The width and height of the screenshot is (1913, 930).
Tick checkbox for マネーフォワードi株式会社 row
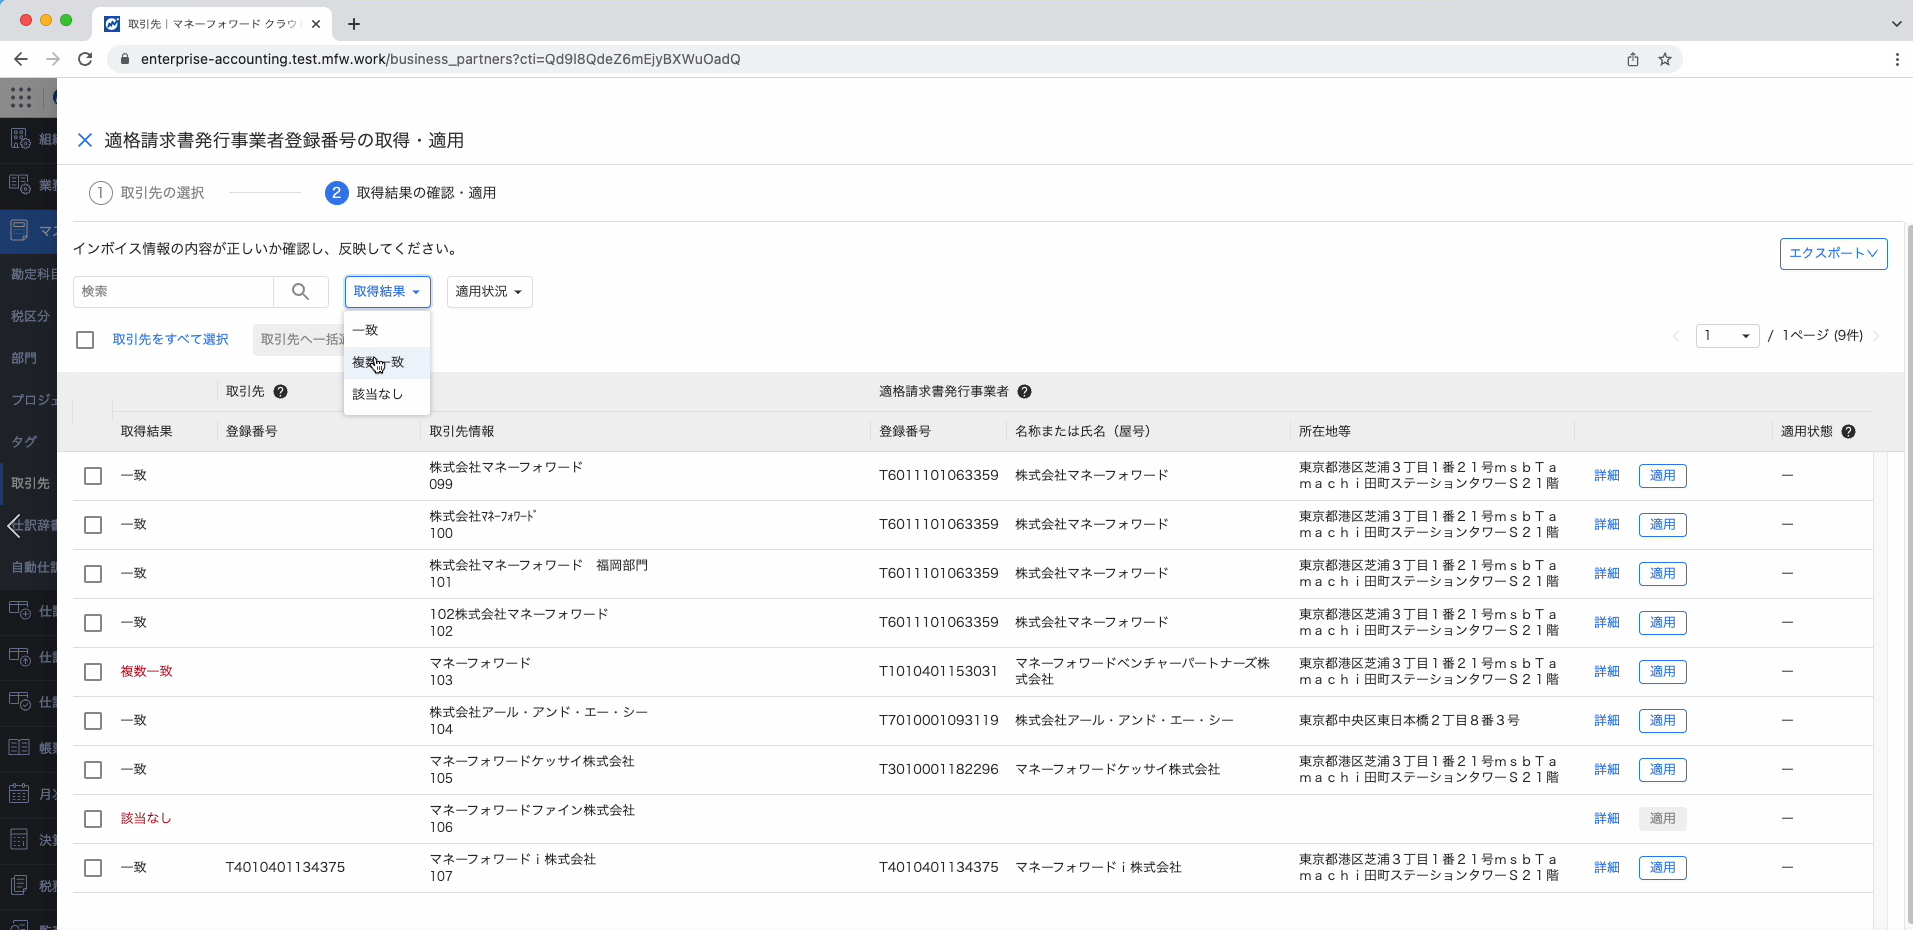93,868
